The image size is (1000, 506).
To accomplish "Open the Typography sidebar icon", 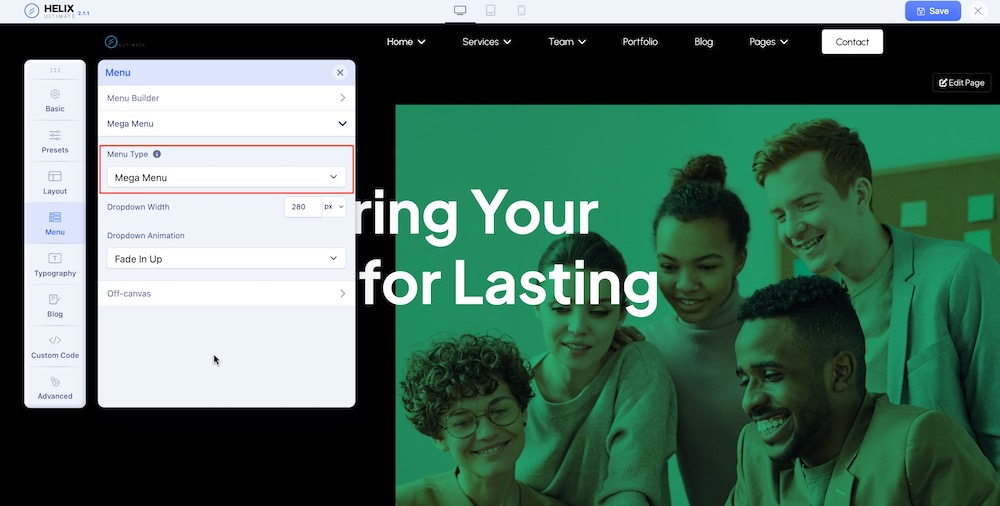I will tap(55, 258).
